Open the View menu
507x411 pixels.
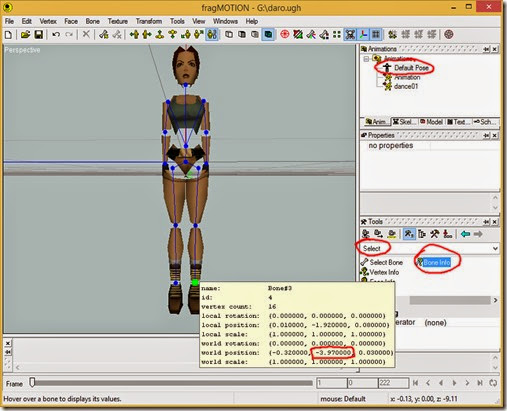point(198,21)
